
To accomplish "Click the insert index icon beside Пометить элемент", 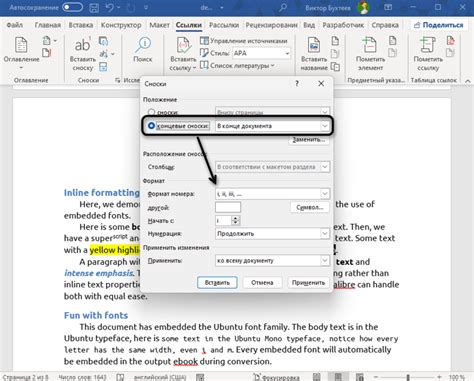I will pos(393,41).
